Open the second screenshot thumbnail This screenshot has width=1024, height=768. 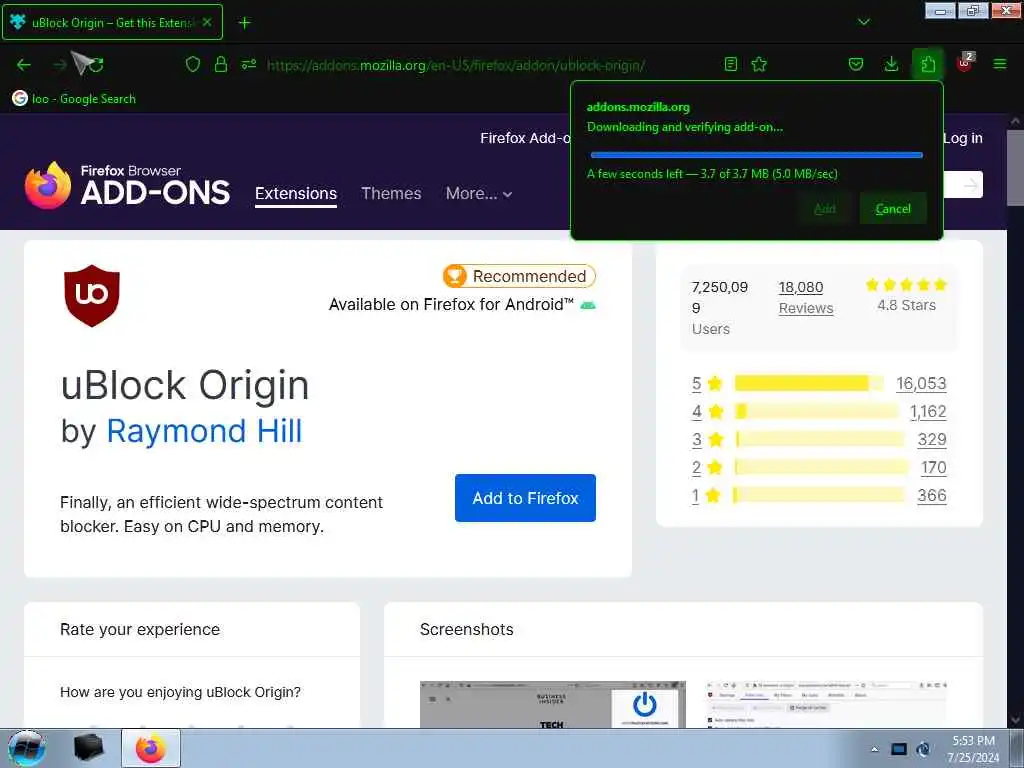tap(826, 704)
